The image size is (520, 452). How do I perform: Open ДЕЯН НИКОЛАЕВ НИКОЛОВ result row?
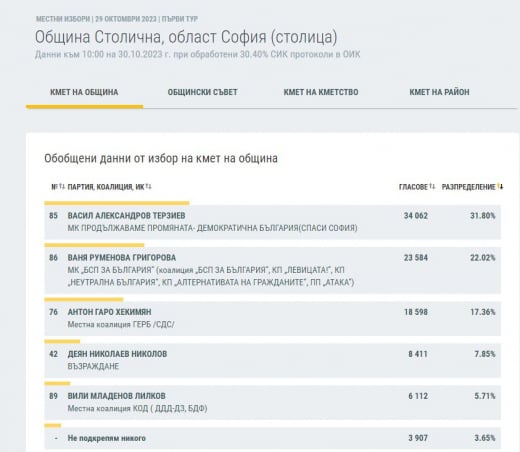[272, 360]
